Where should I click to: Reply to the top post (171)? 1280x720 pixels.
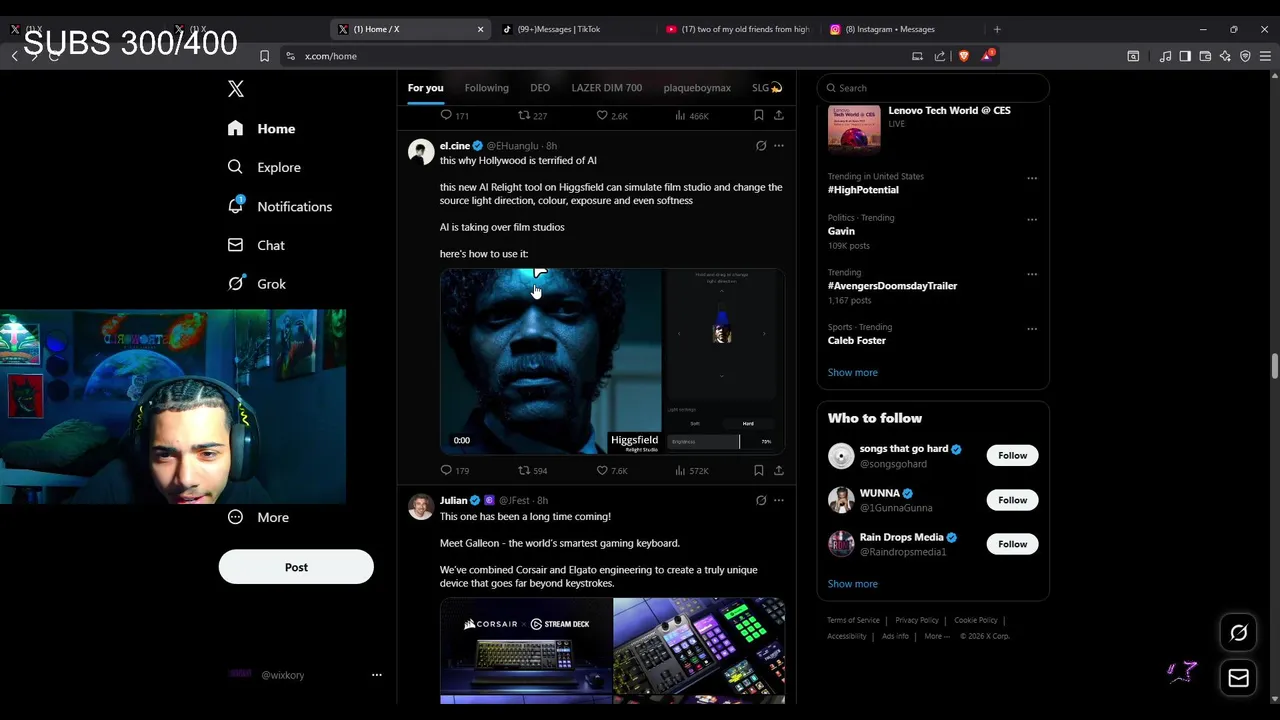click(x=455, y=116)
